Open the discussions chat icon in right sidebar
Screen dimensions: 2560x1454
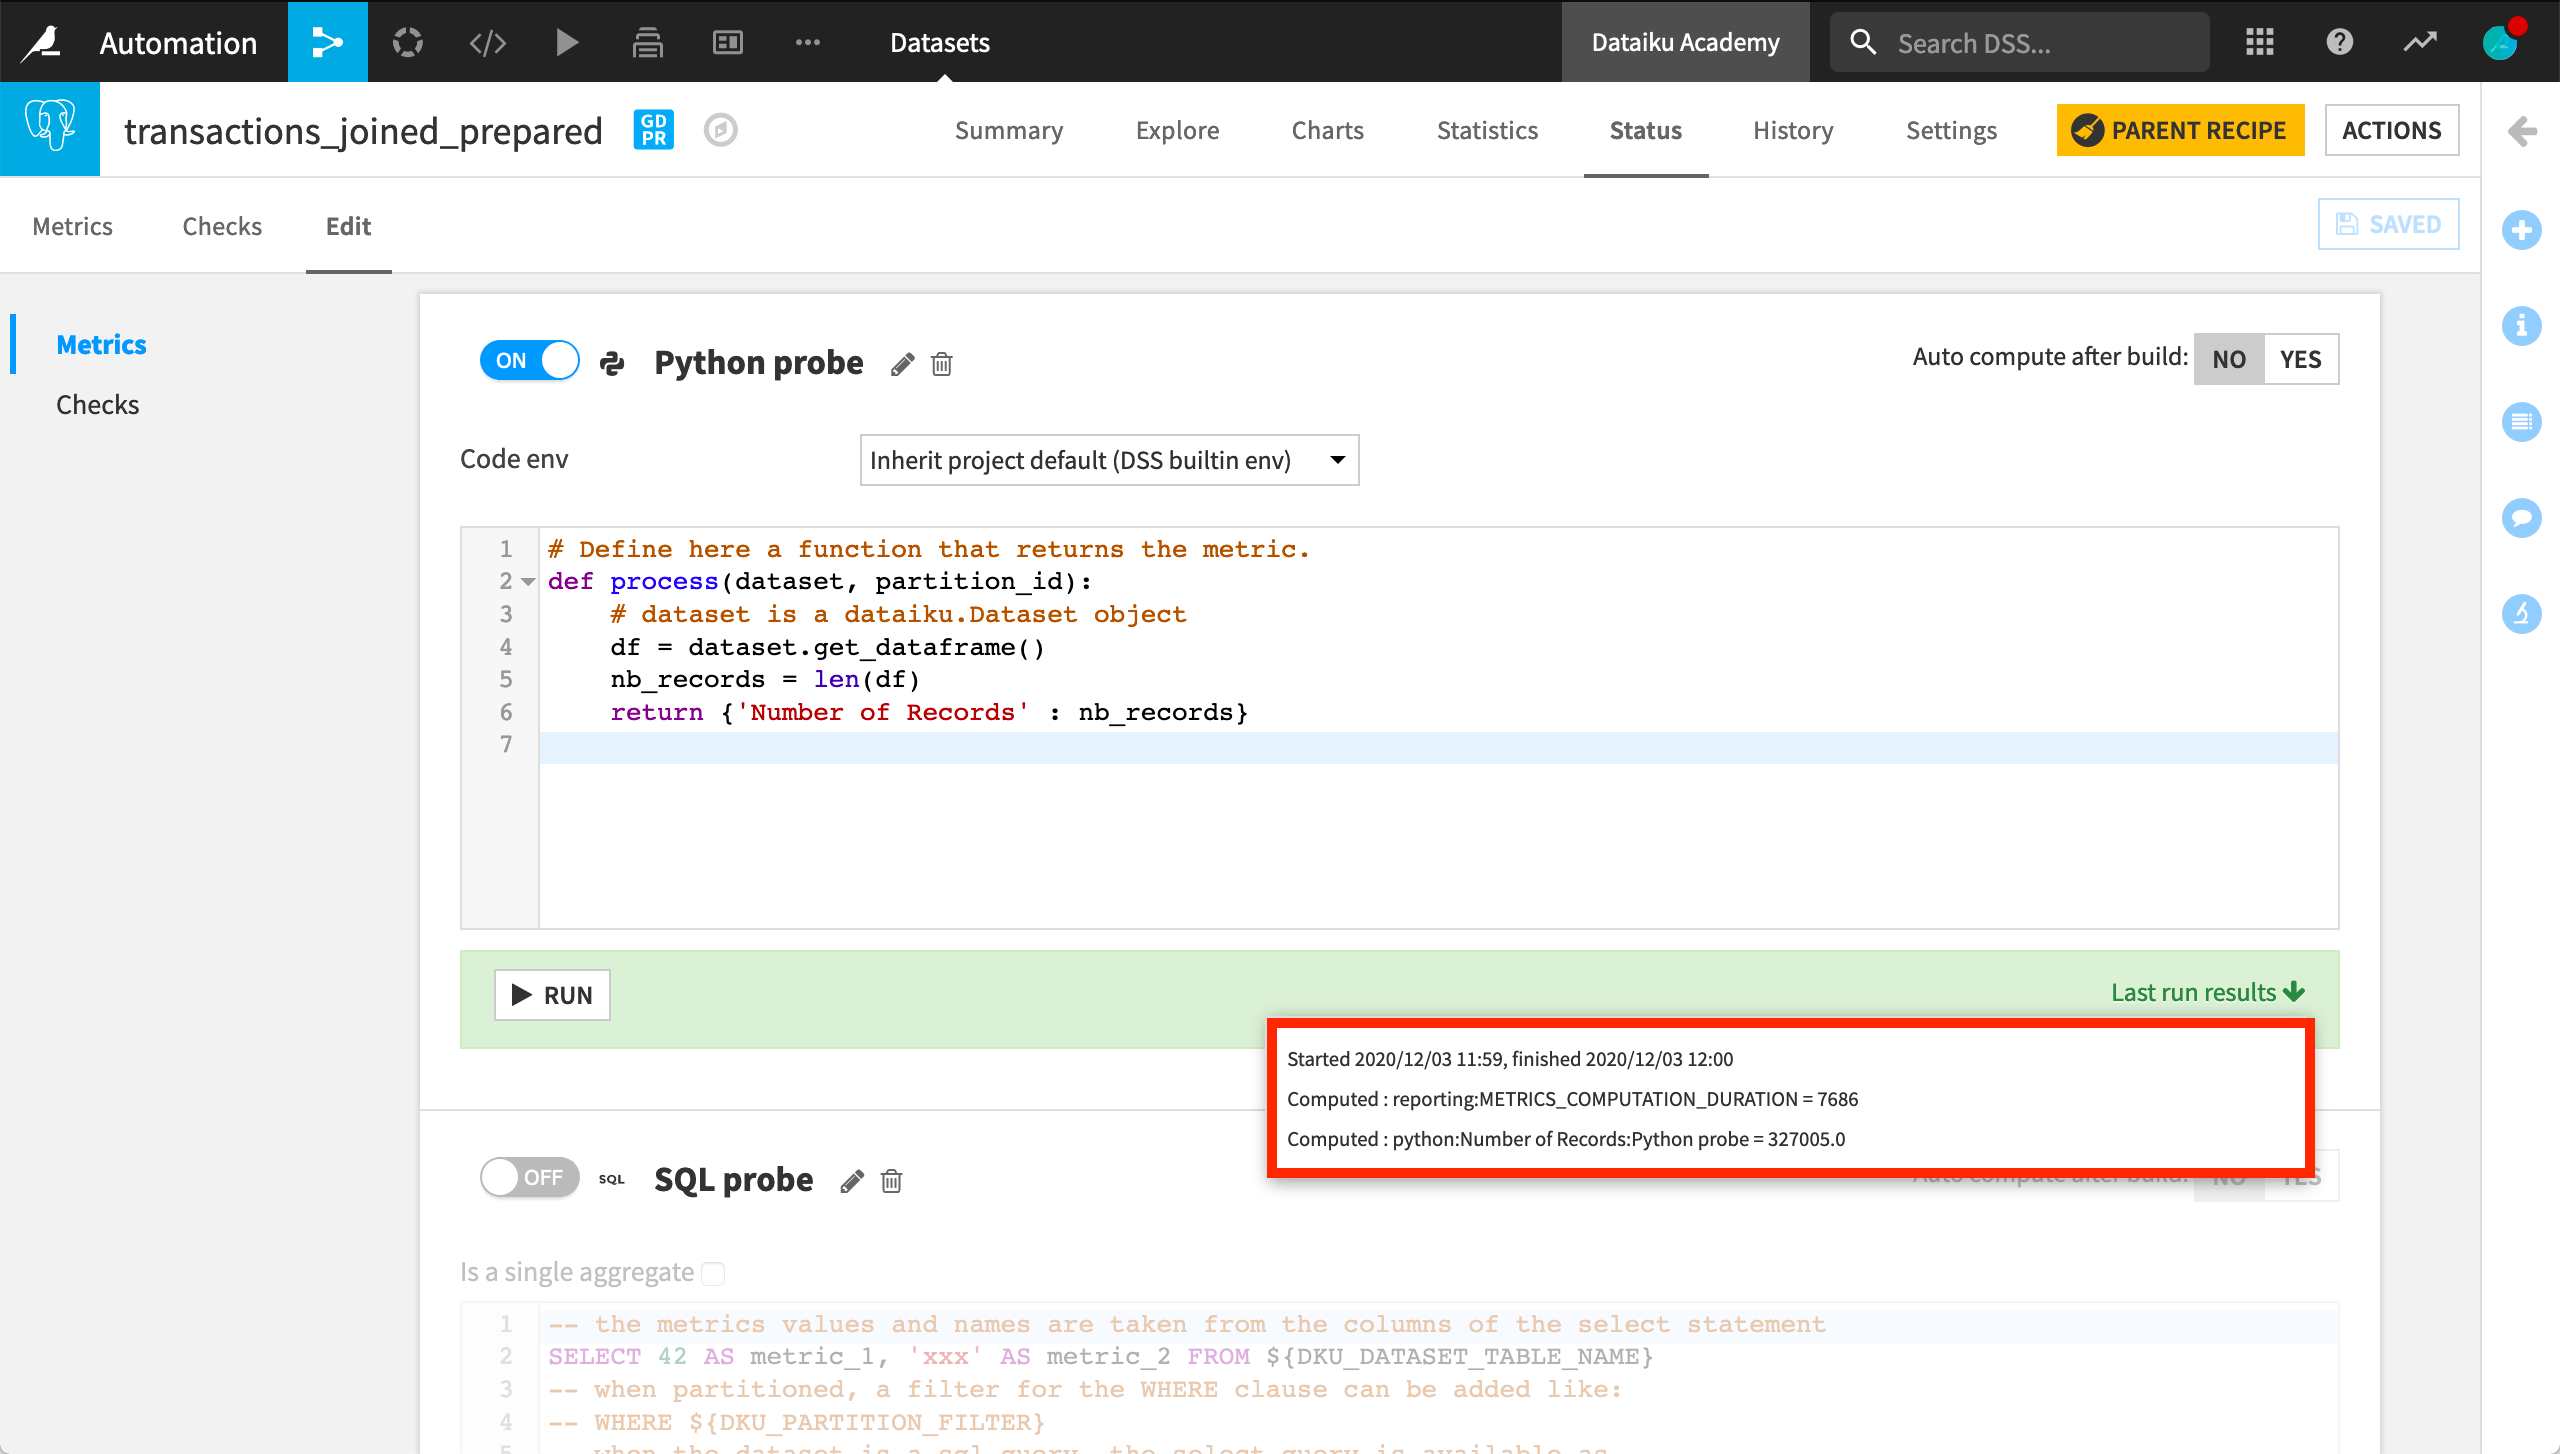click(x=2522, y=518)
